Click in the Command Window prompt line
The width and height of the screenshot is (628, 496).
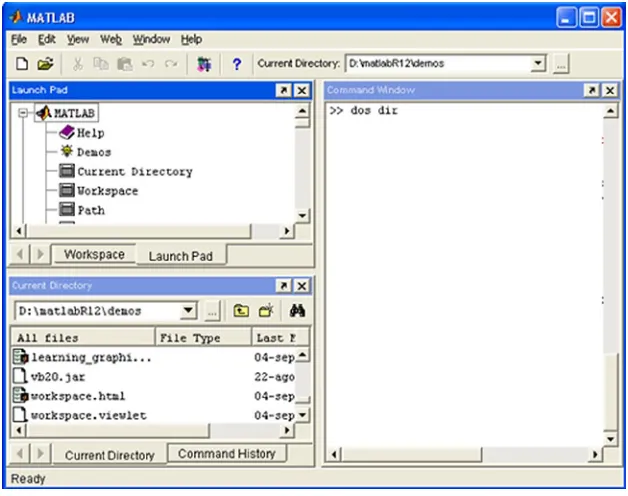tap(465, 111)
